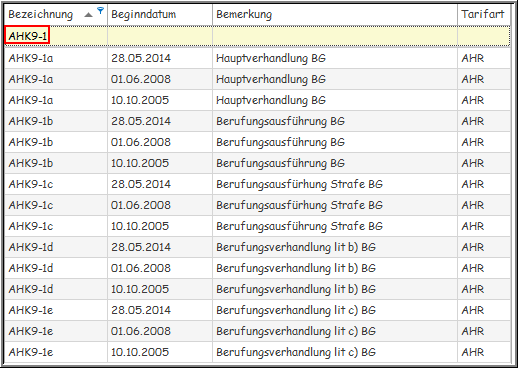Click the Tarifart column header

(484, 14)
